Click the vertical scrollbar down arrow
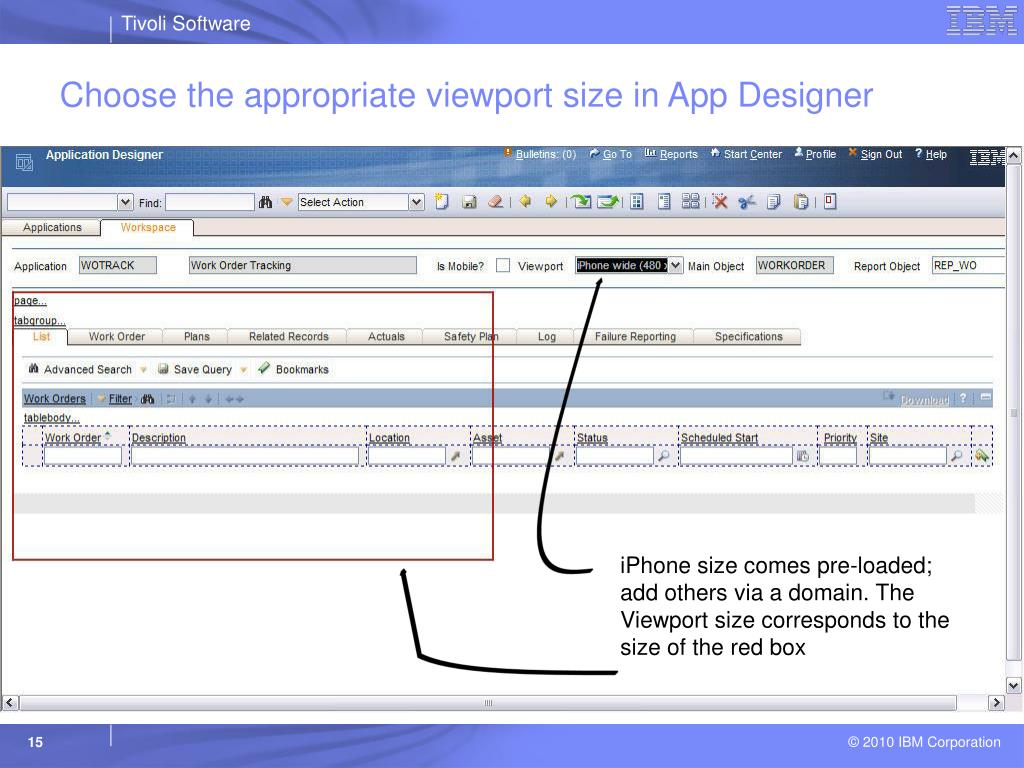Image resolution: width=1024 pixels, height=768 pixels. [1013, 685]
